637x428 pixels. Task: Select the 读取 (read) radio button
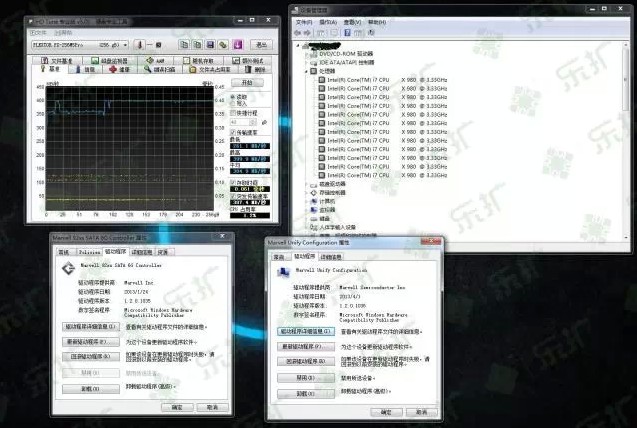coord(233,97)
